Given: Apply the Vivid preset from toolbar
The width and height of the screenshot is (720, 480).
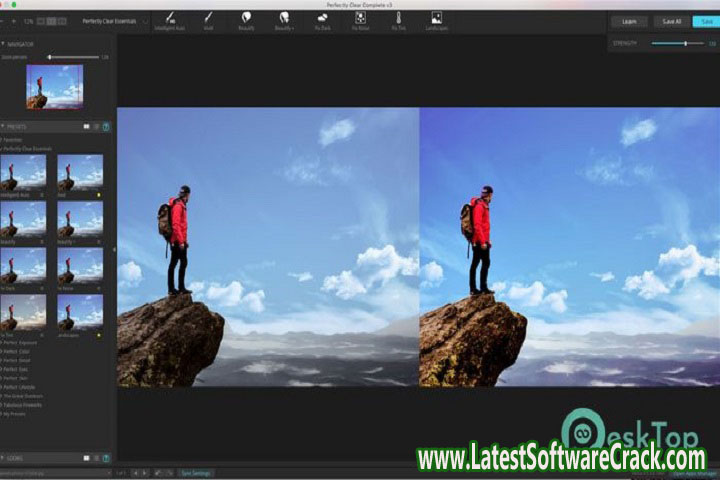Looking at the screenshot, I should pyautogui.click(x=208, y=17).
